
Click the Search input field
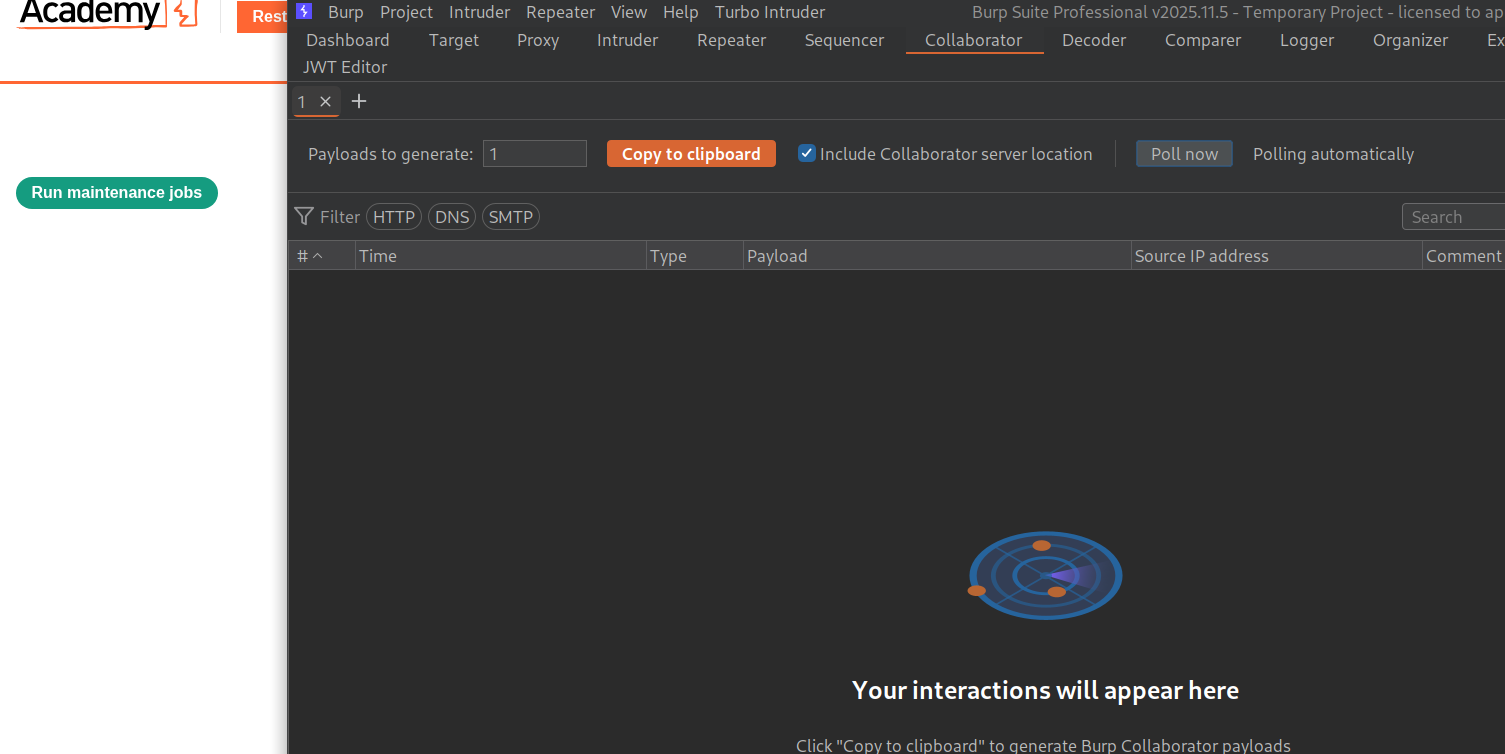click(x=1455, y=217)
